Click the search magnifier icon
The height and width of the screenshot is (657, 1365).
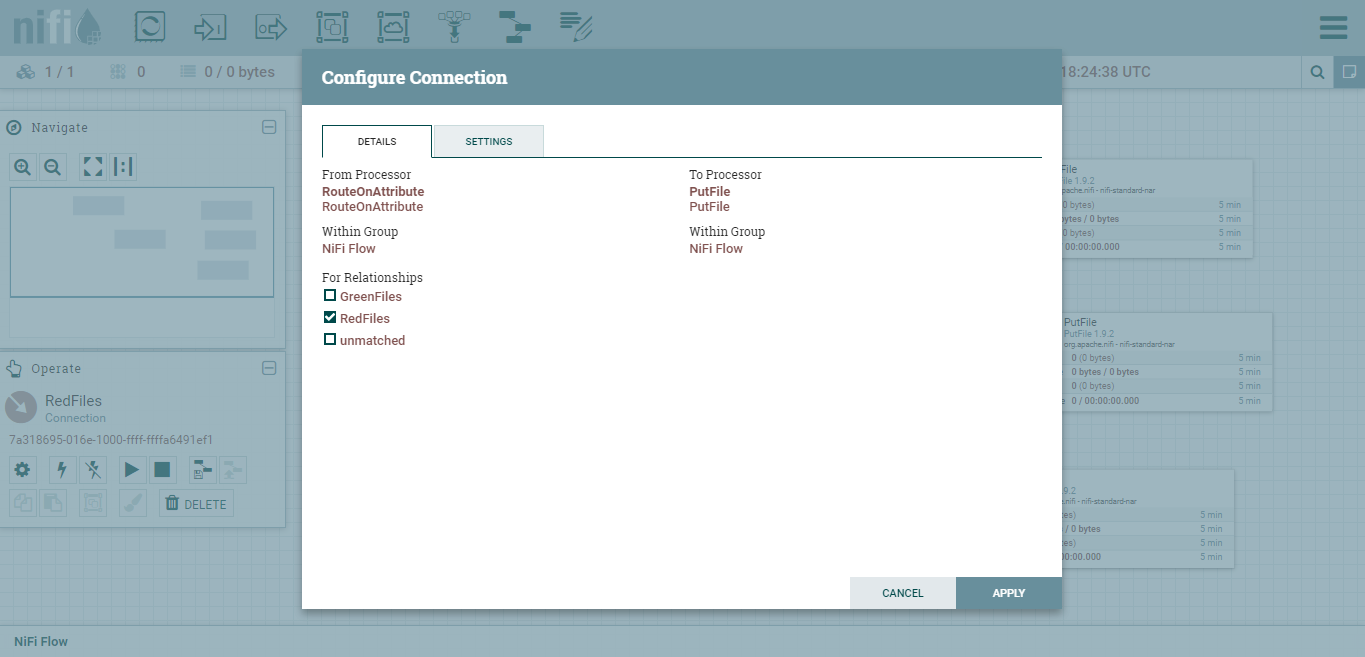tap(1318, 72)
